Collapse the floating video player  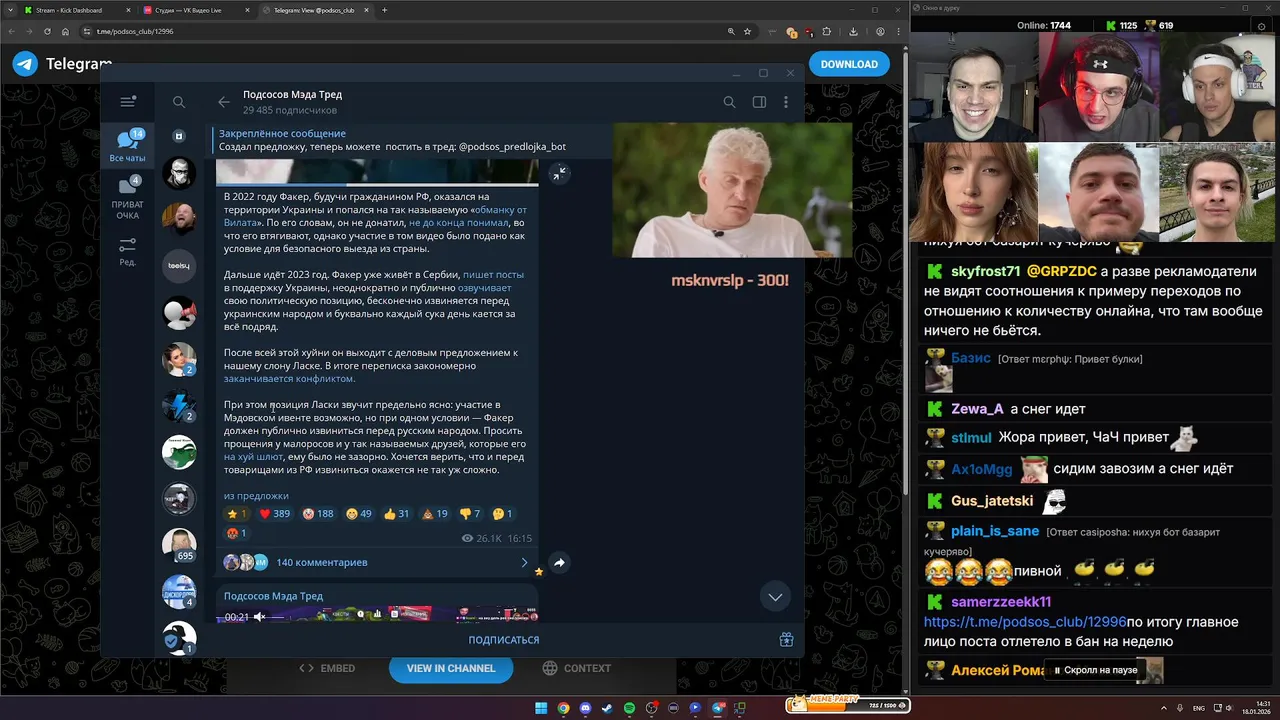(x=560, y=174)
